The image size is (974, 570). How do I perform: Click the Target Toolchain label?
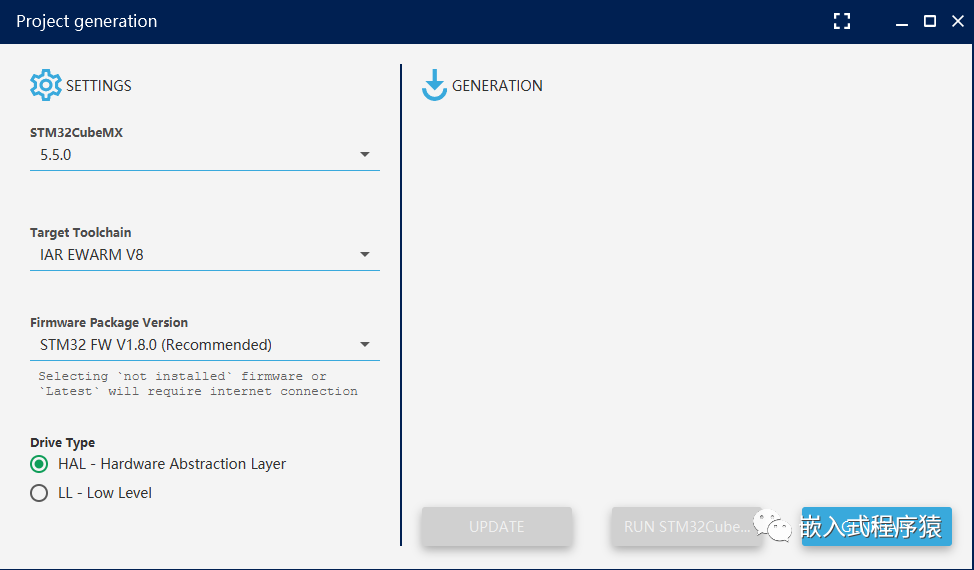pyautogui.click(x=81, y=232)
